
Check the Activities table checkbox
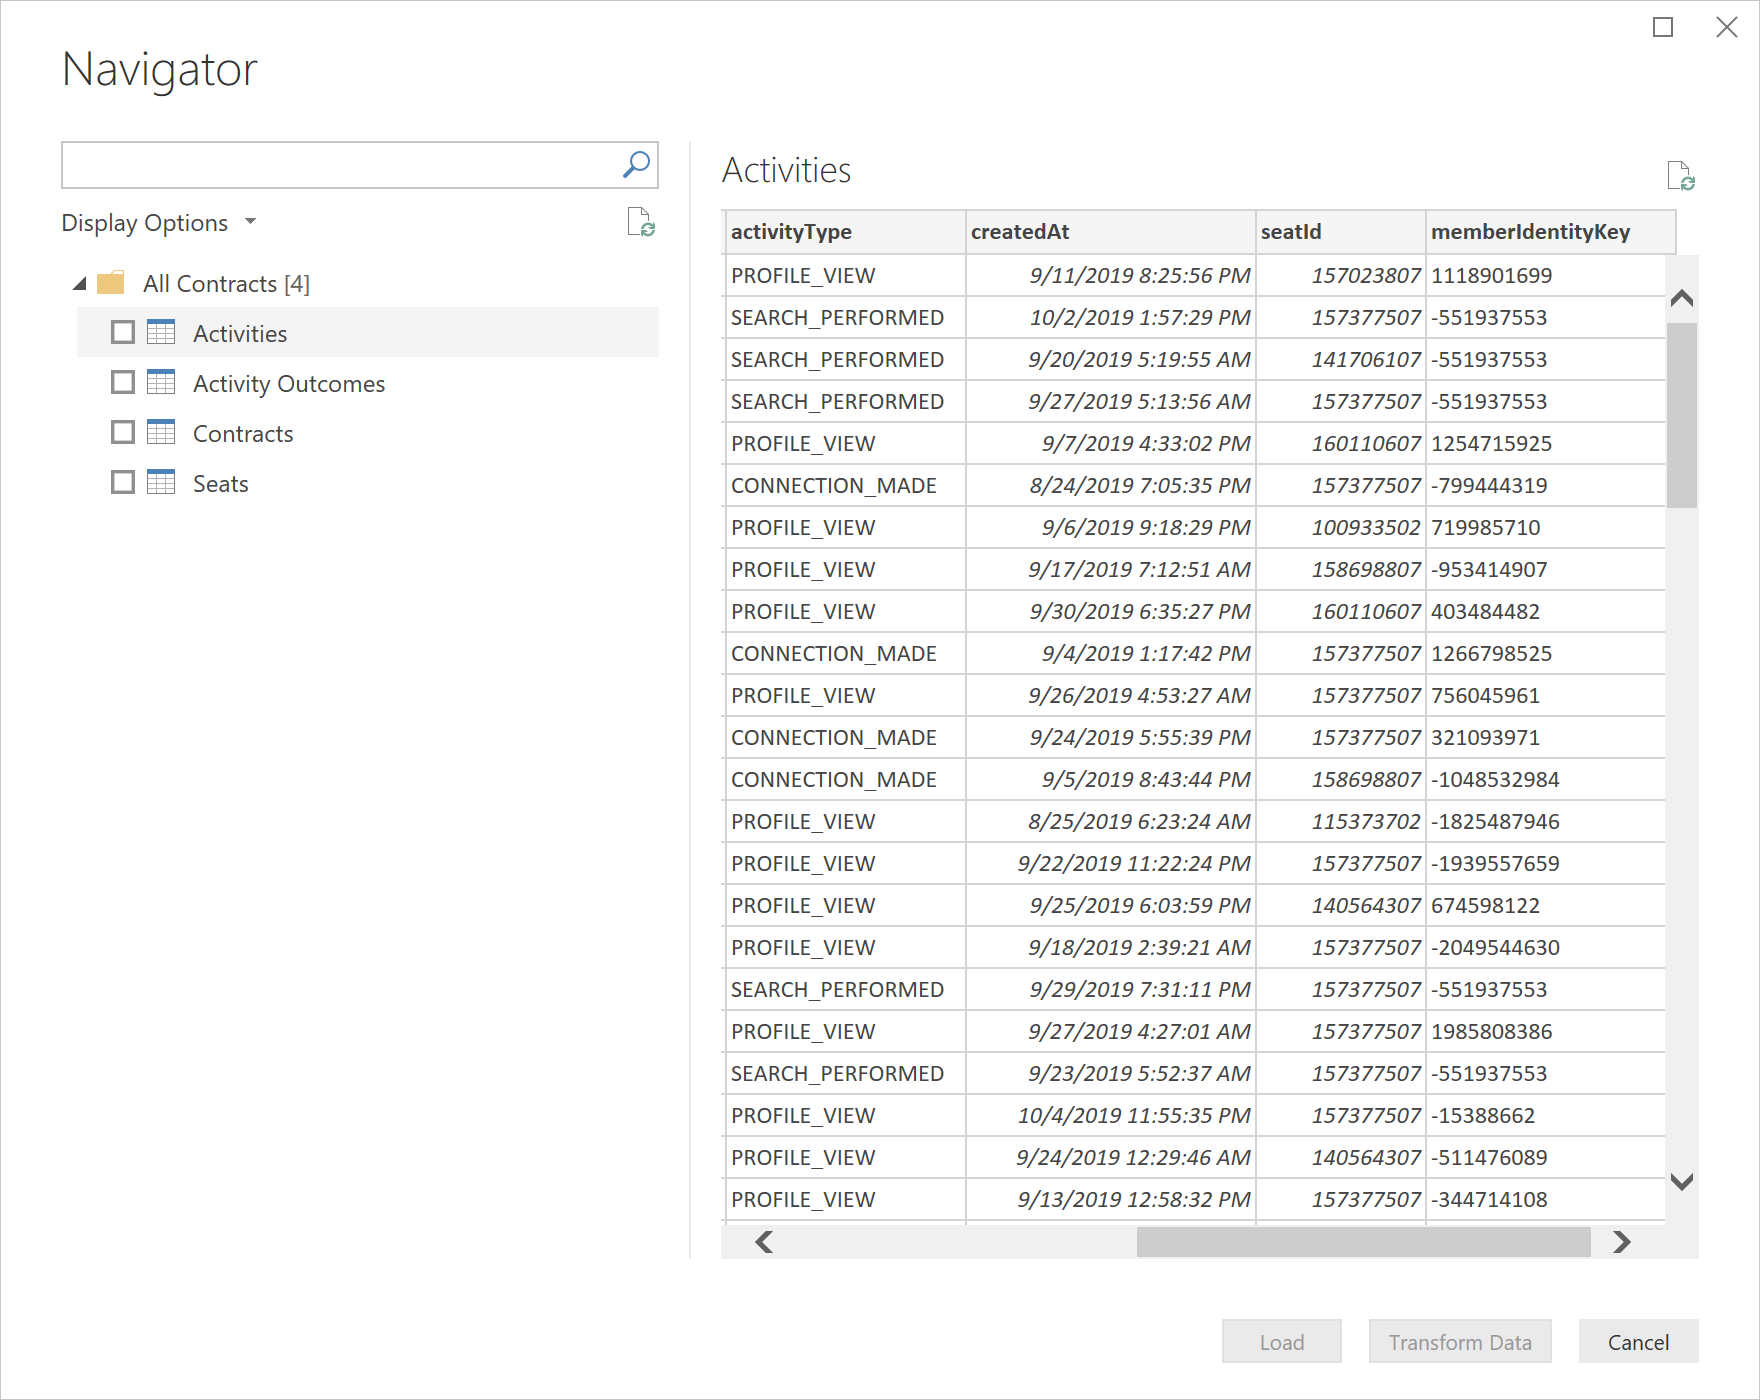pos(123,333)
